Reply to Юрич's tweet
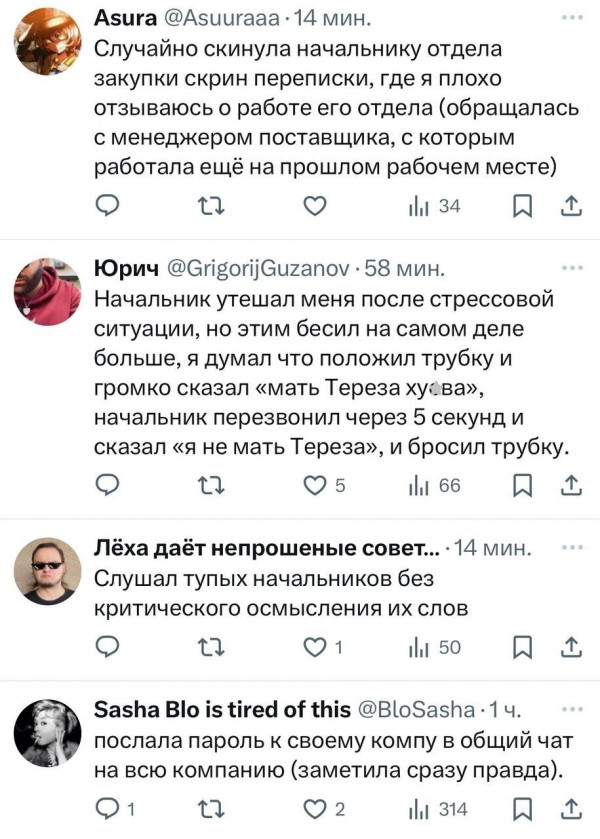The image size is (600, 839). [107, 485]
